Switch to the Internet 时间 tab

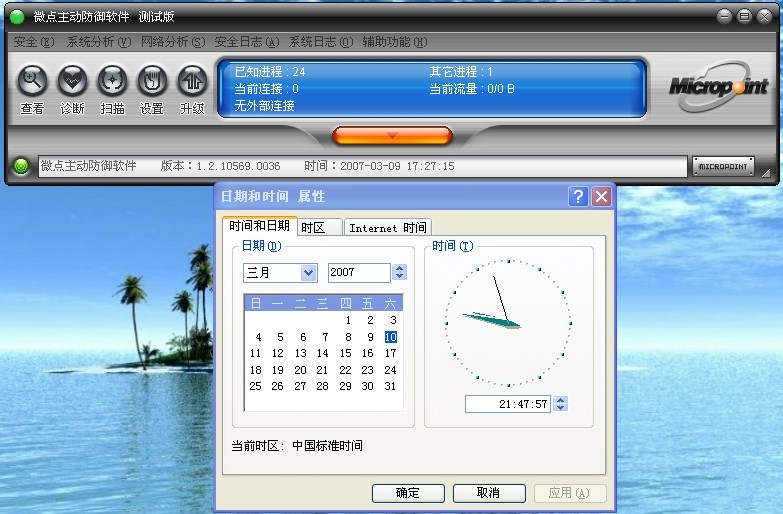(388, 228)
